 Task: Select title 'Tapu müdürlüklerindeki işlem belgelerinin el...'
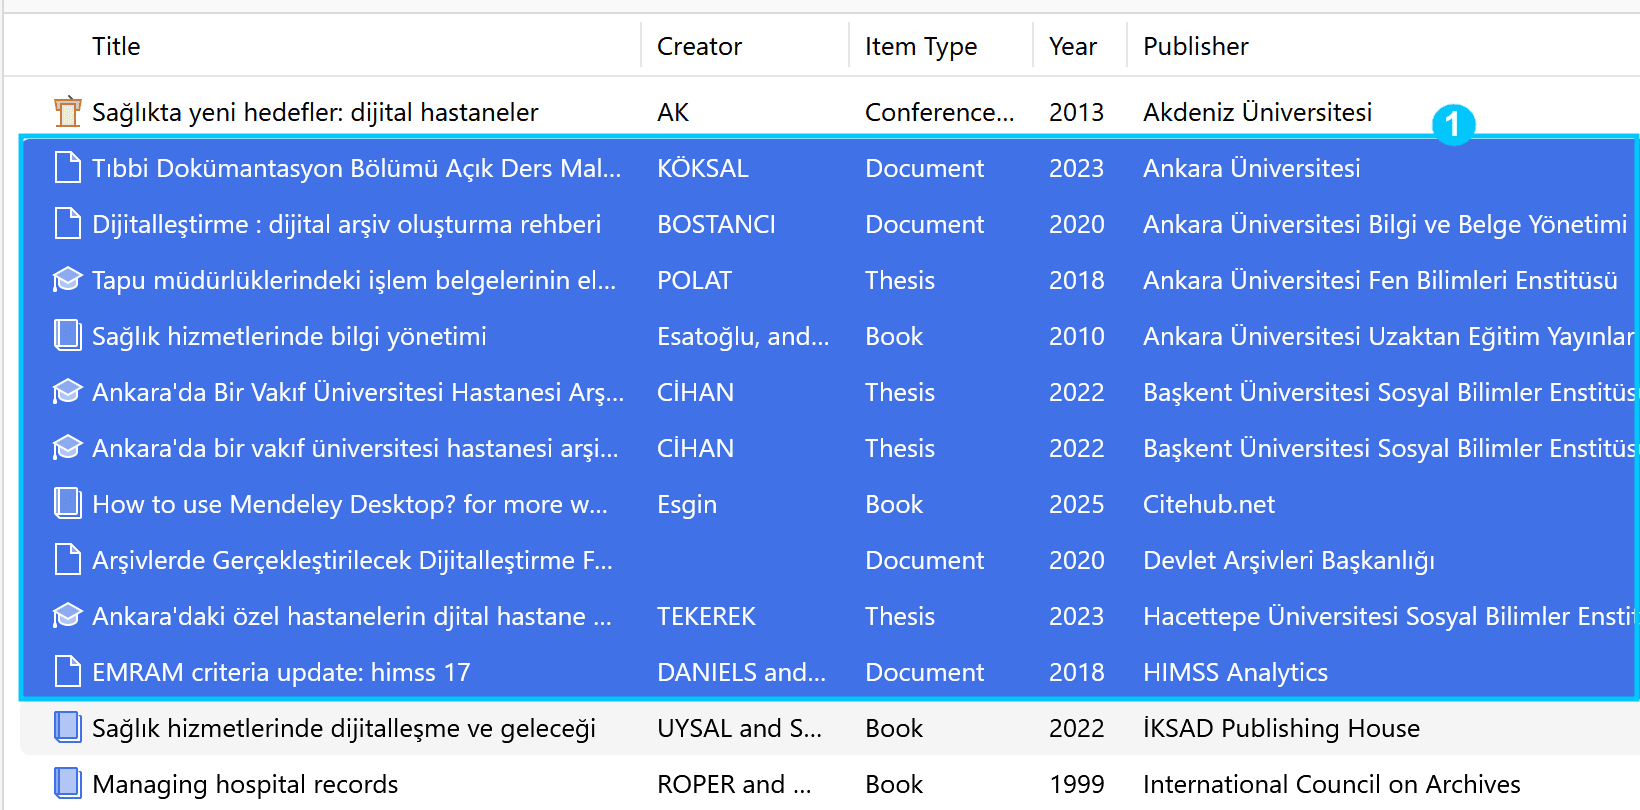354,280
